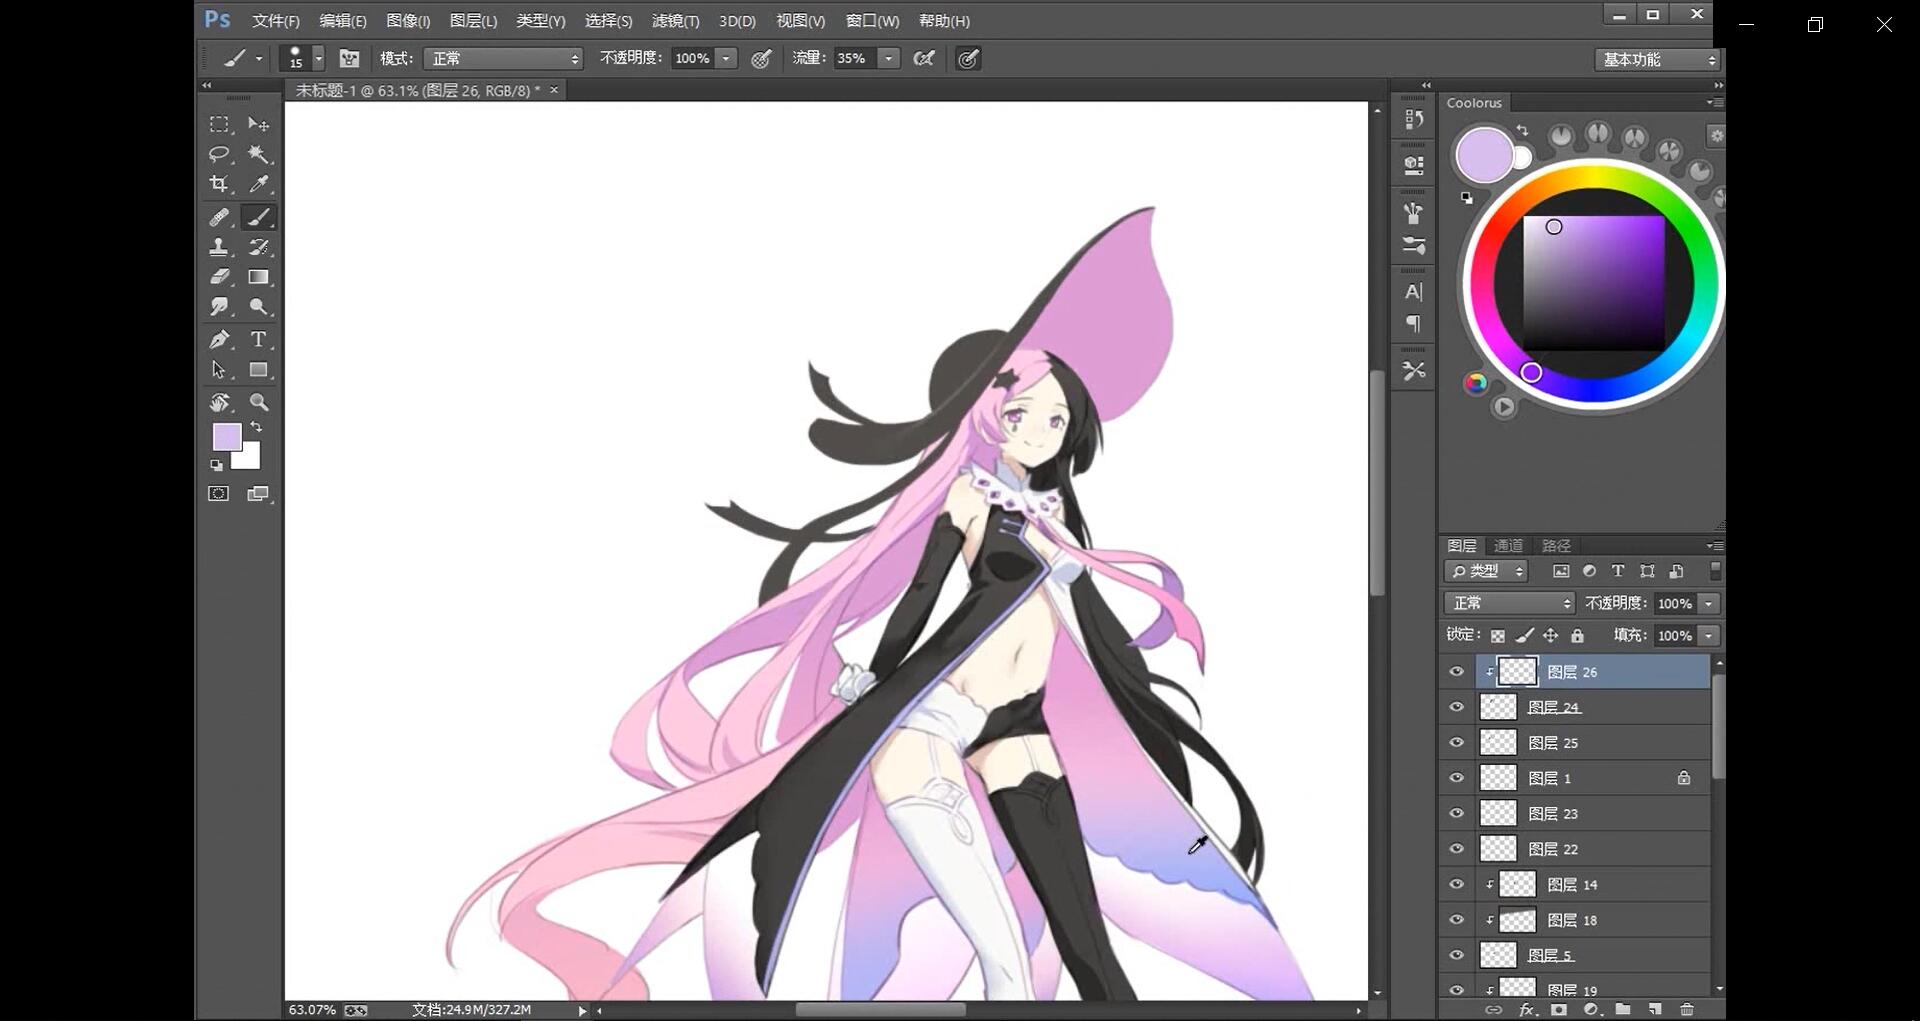1920x1021 pixels.
Task: Hide 图层 1 via eye icon
Action: pyautogui.click(x=1457, y=778)
